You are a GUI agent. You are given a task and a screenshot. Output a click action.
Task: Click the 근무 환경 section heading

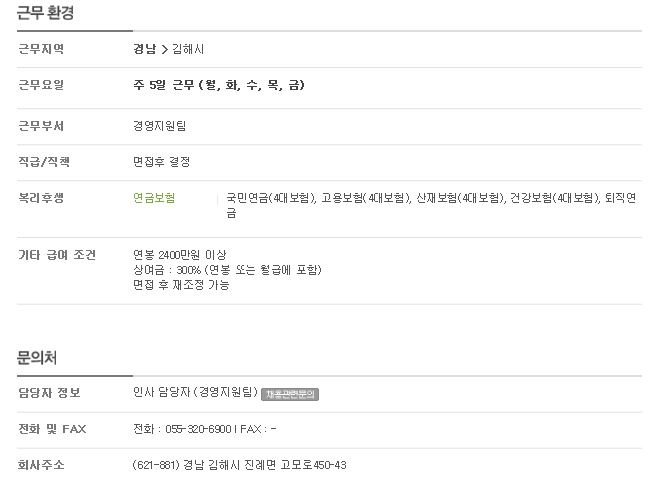click(45, 12)
